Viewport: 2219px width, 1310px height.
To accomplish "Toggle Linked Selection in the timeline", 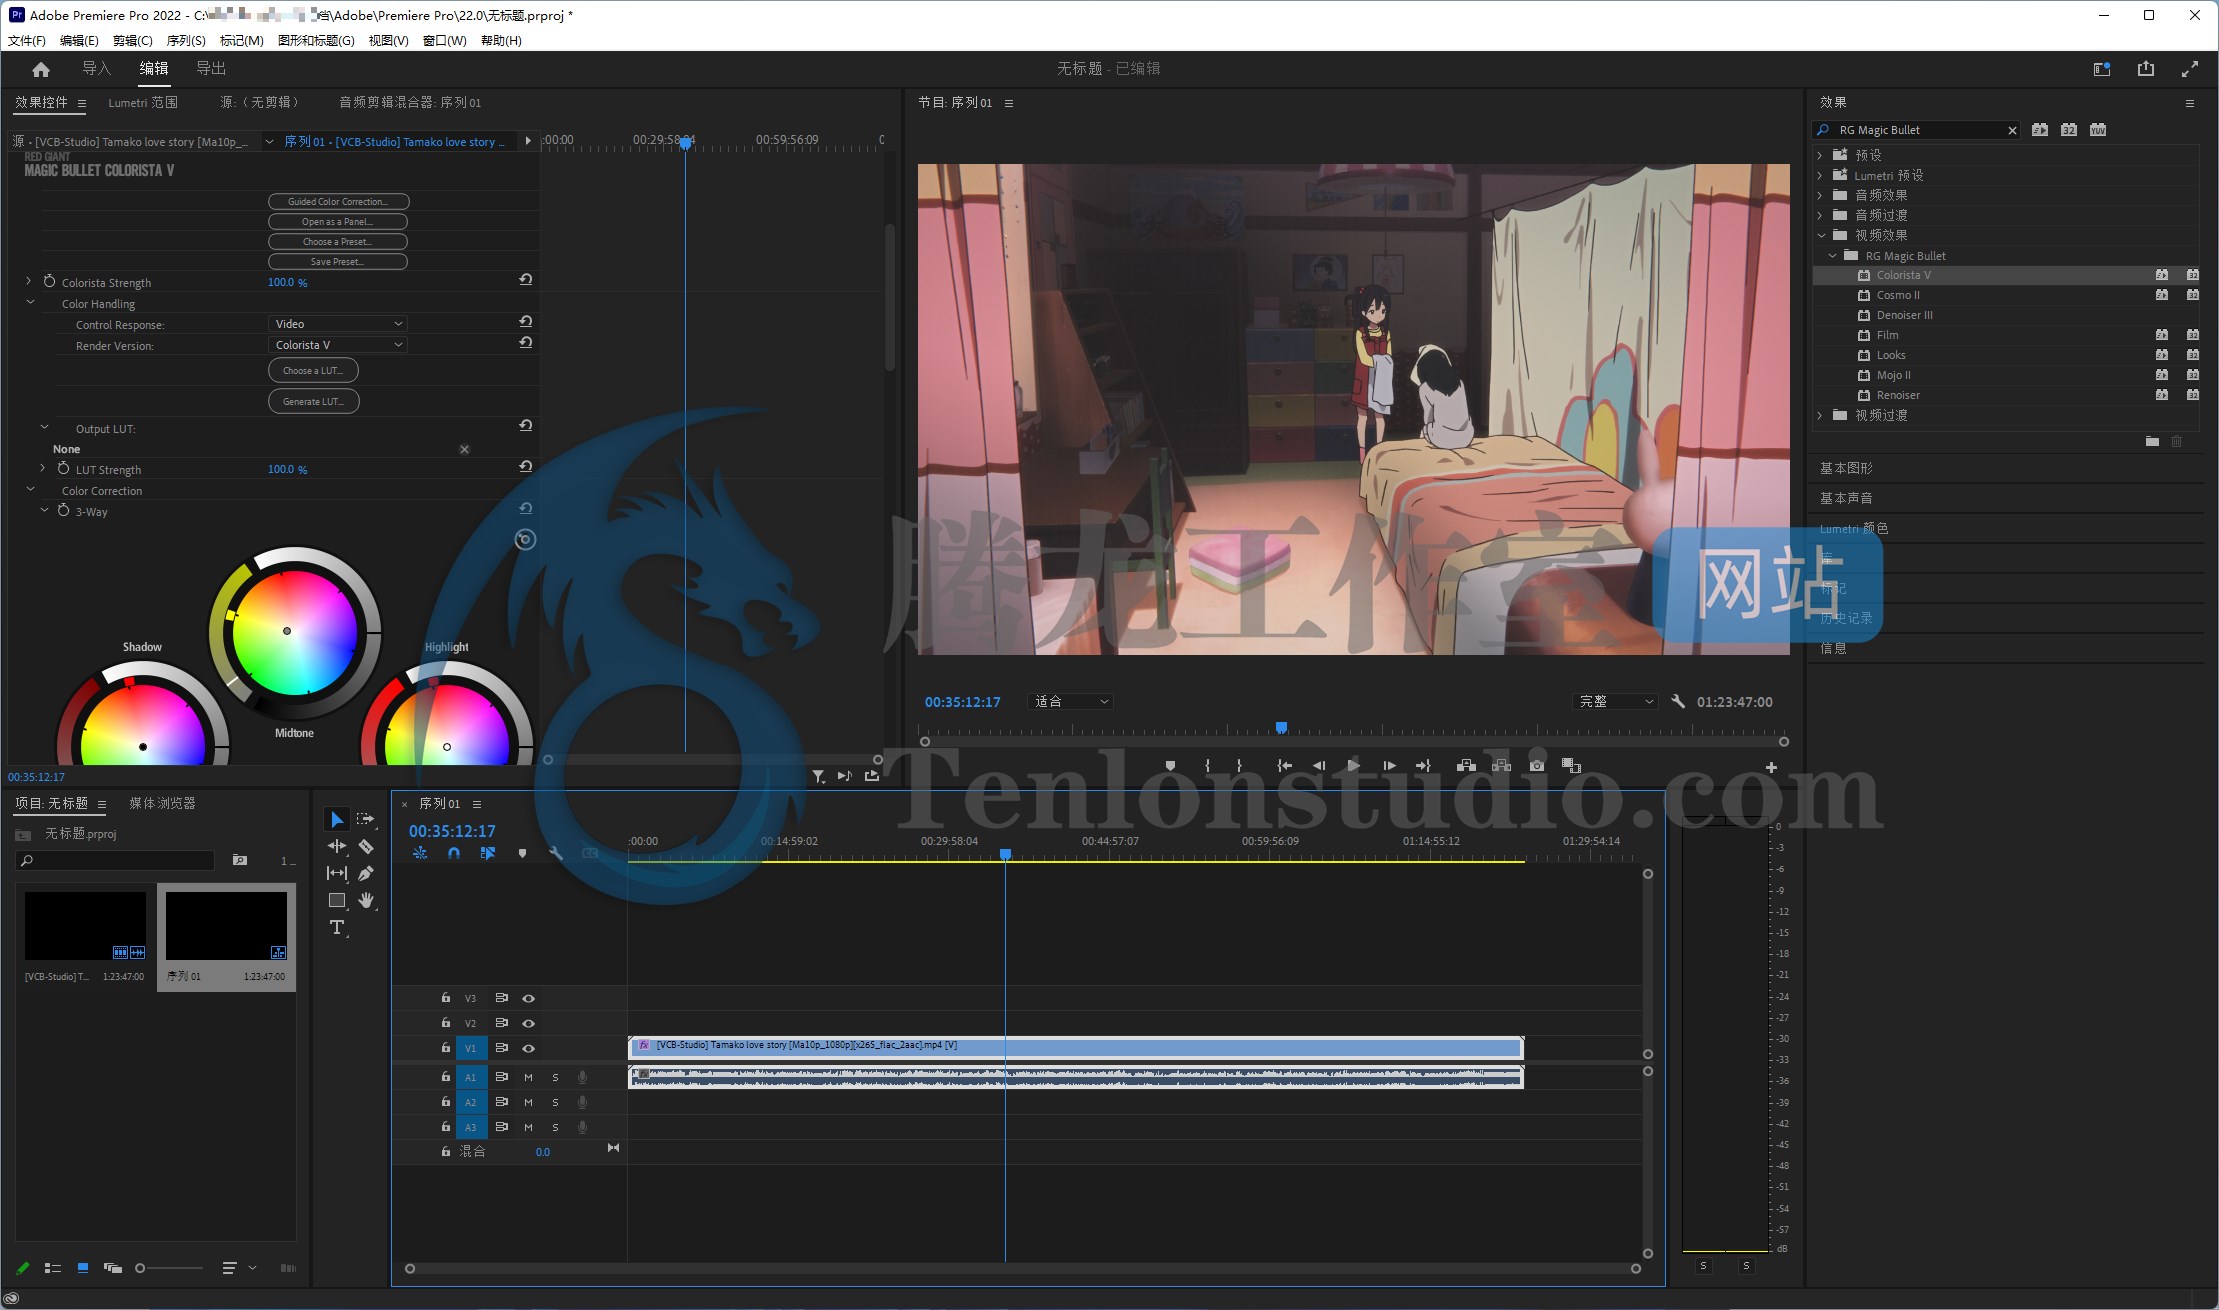I will [x=488, y=853].
